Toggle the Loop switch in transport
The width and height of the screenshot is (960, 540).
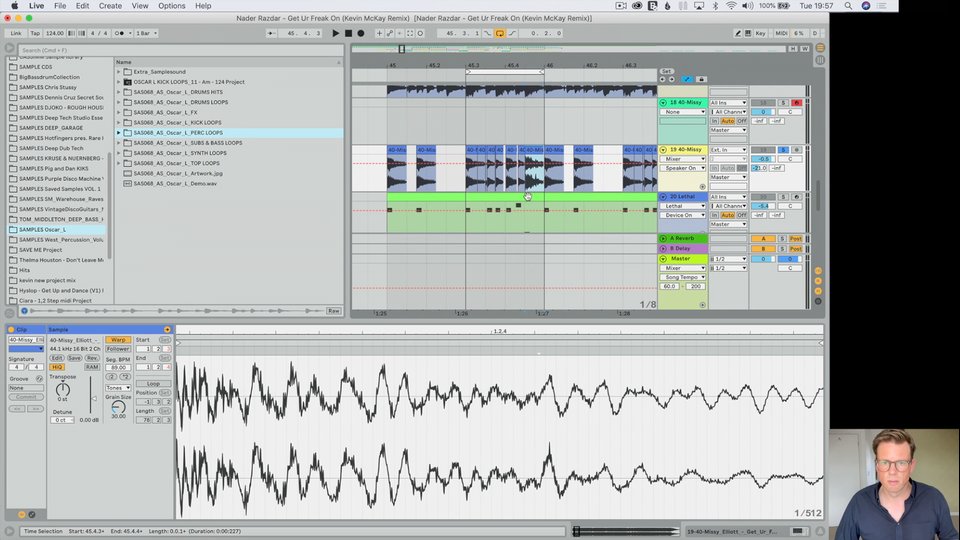500,33
